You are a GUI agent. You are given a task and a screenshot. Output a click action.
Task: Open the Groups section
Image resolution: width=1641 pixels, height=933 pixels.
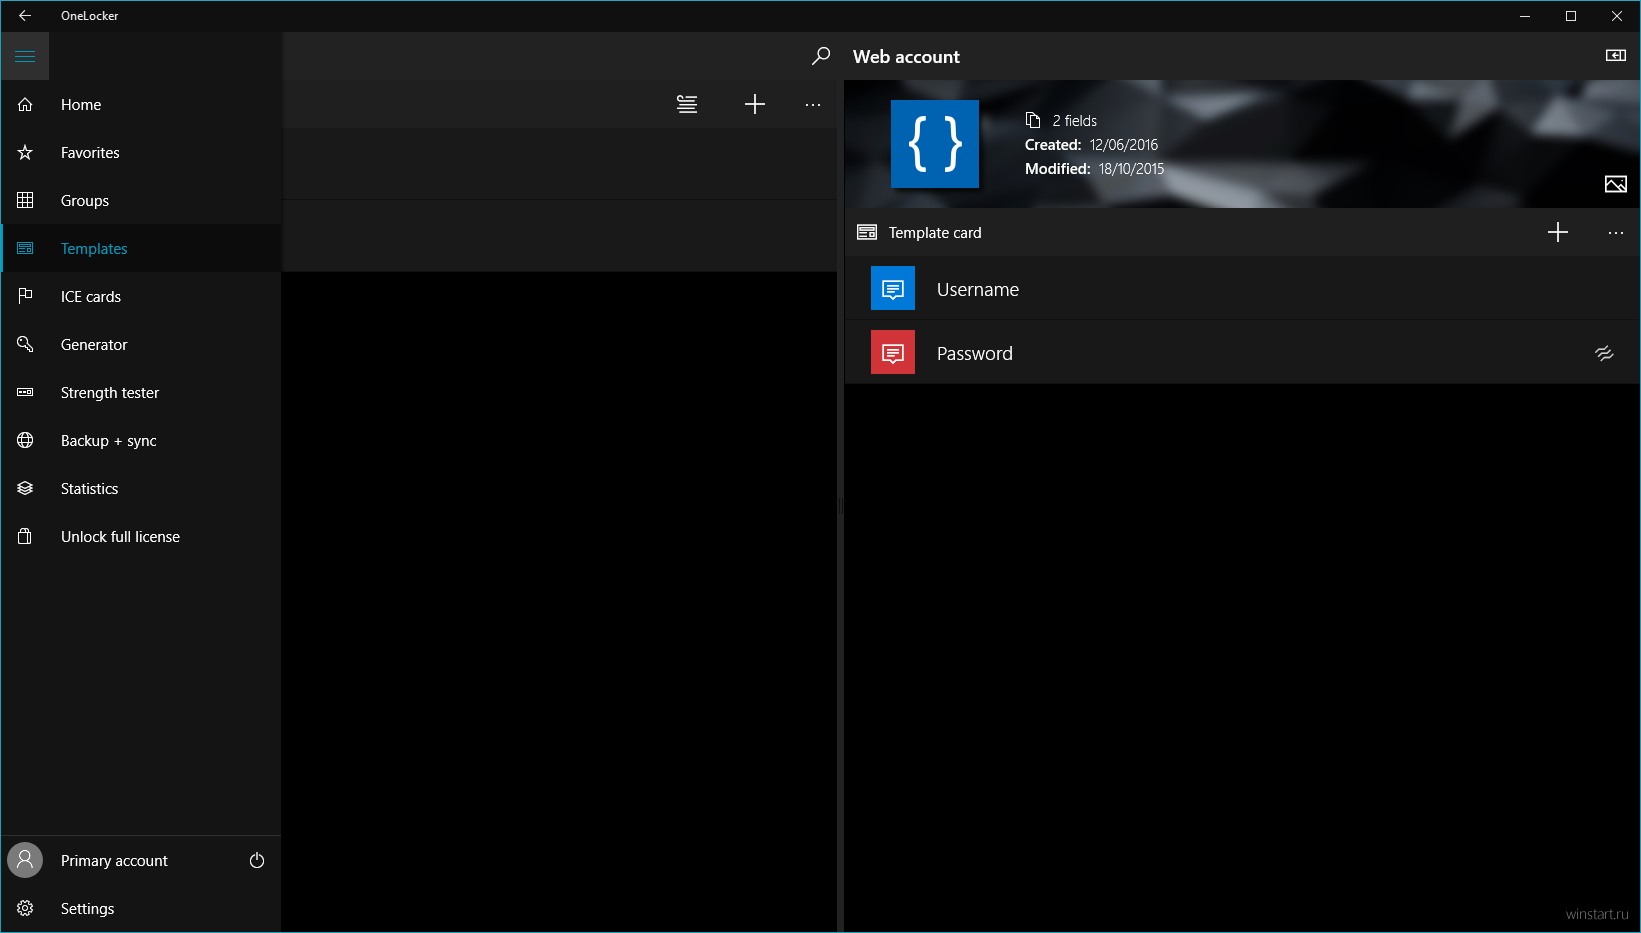[141, 200]
